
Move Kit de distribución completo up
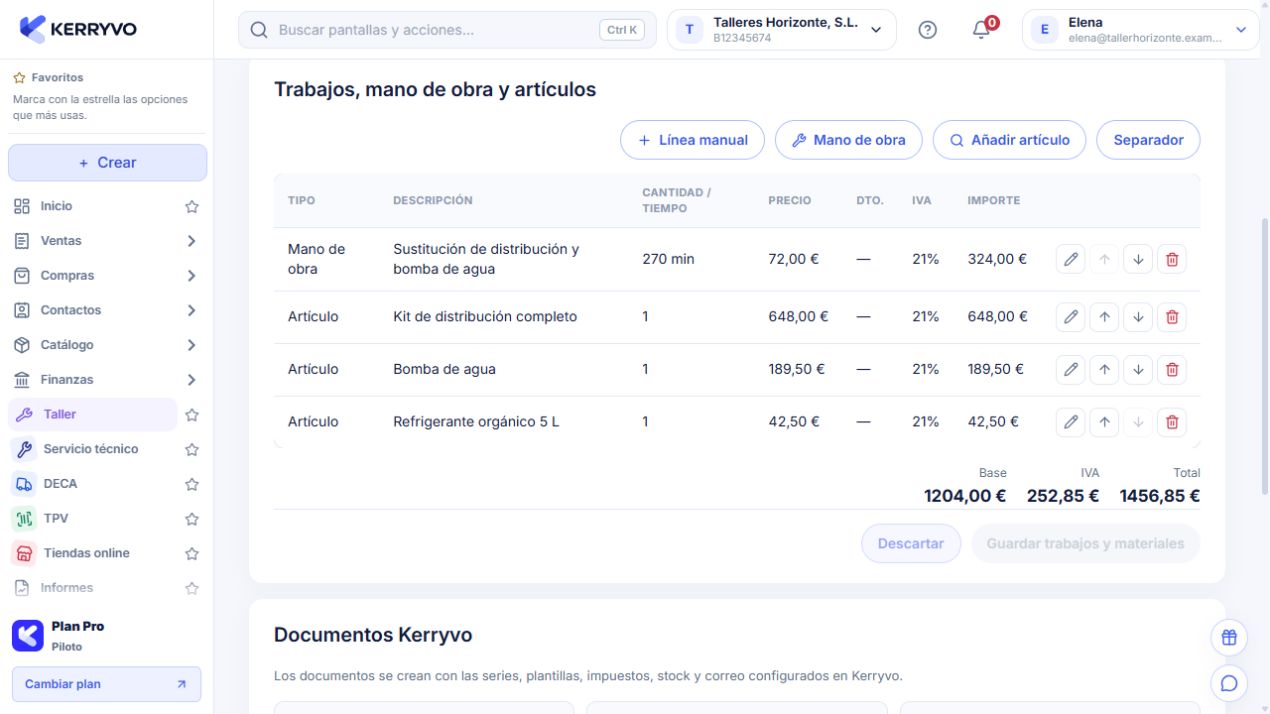coord(1104,317)
